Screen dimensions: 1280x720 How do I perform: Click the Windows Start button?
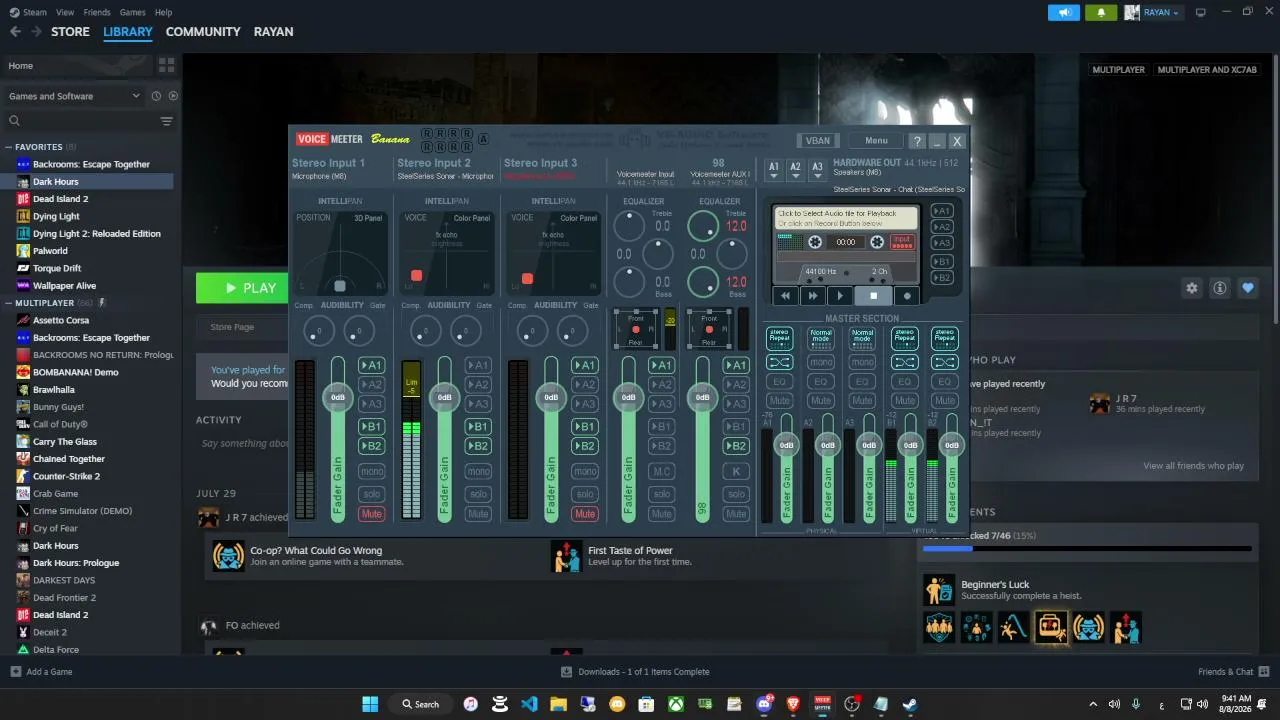point(370,704)
